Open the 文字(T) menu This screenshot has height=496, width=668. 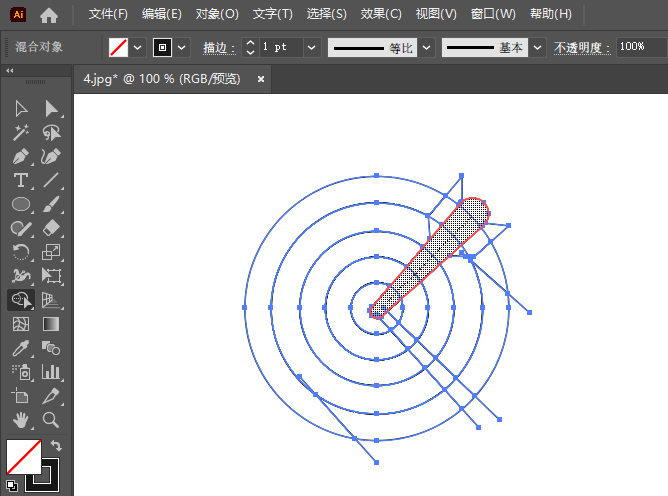pyautogui.click(x=273, y=14)
